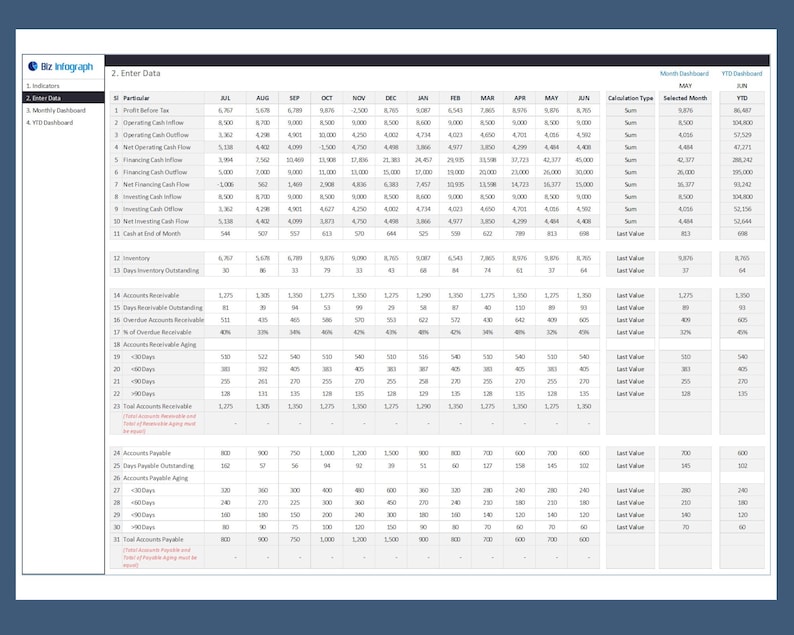This screenshot has height=635, width=794.
Task: Select the 2. Enter Data sidebar item
Action: point(63,98)
